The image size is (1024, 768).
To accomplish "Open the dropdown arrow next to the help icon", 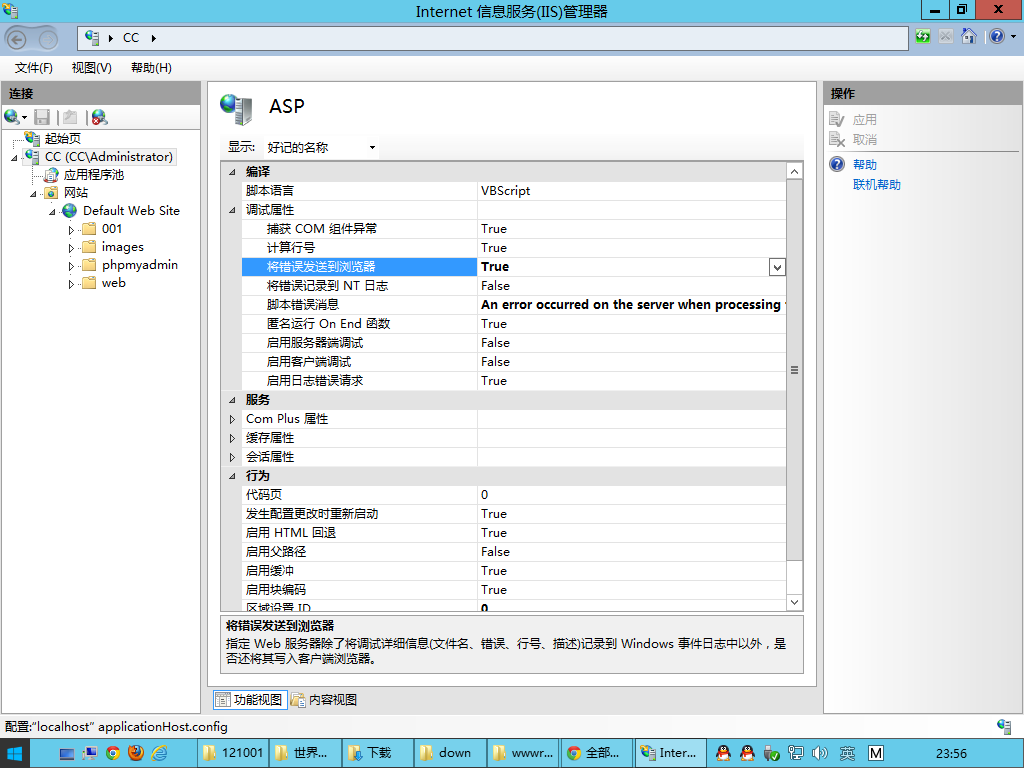I will [x=1014, y=37].
